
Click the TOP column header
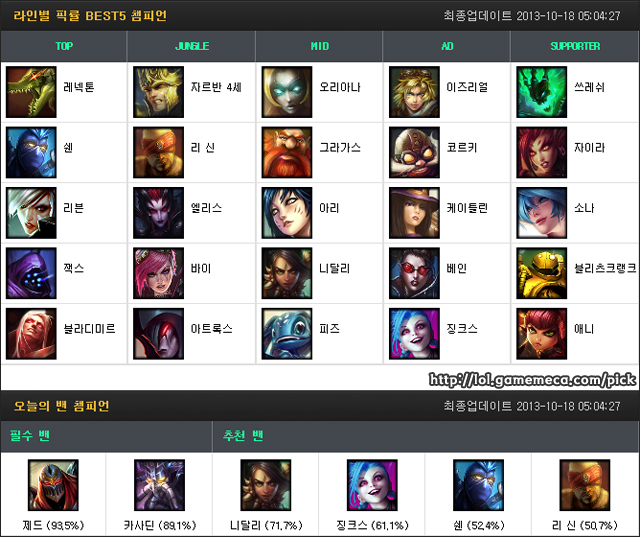tap(64, 46)
